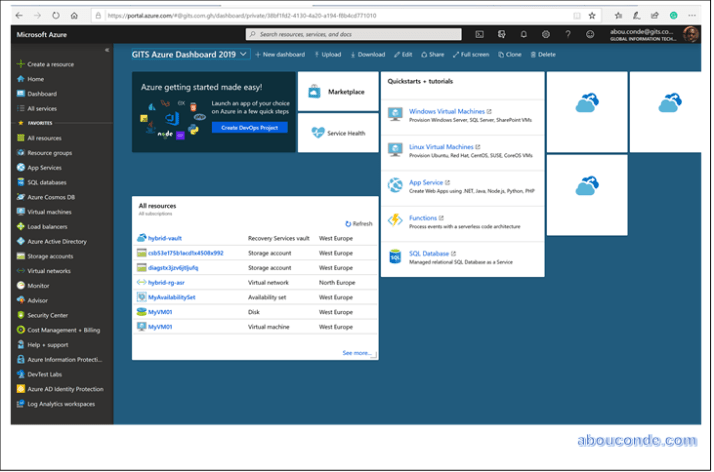Expand the GITS Azure Dashboard 2019 dropdown
714x472 pixels.
[x=244, y=54]
